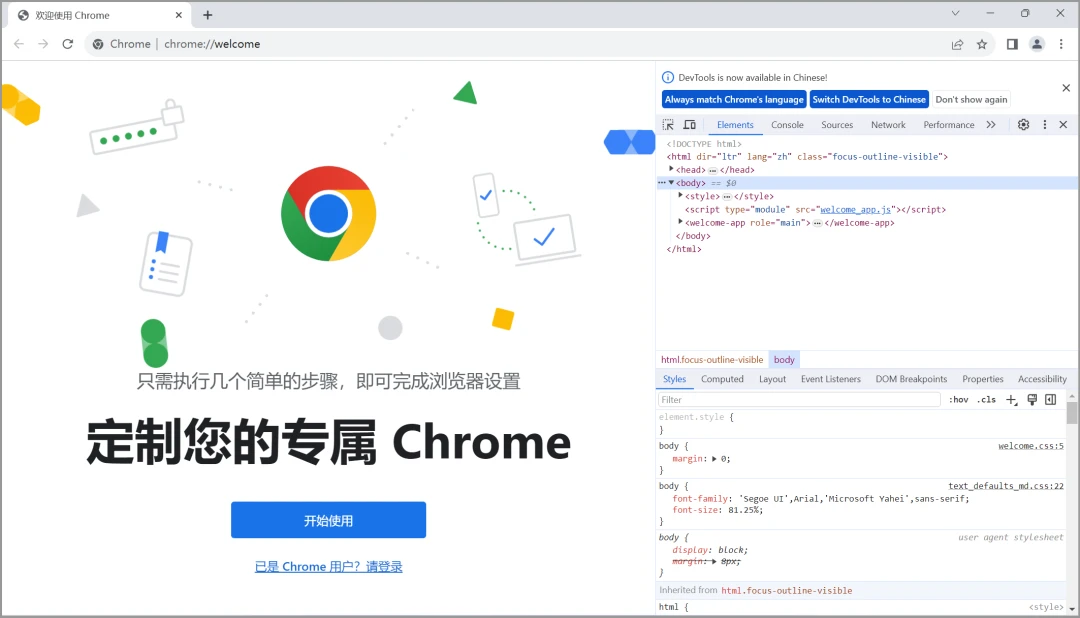Add a new style rule with the plus icon
This screenshot has width=1080, height=618.
point(1011,400)
